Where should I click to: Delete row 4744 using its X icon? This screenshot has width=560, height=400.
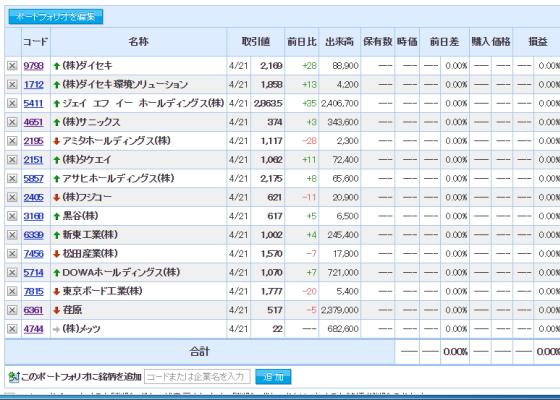[12, 329]
